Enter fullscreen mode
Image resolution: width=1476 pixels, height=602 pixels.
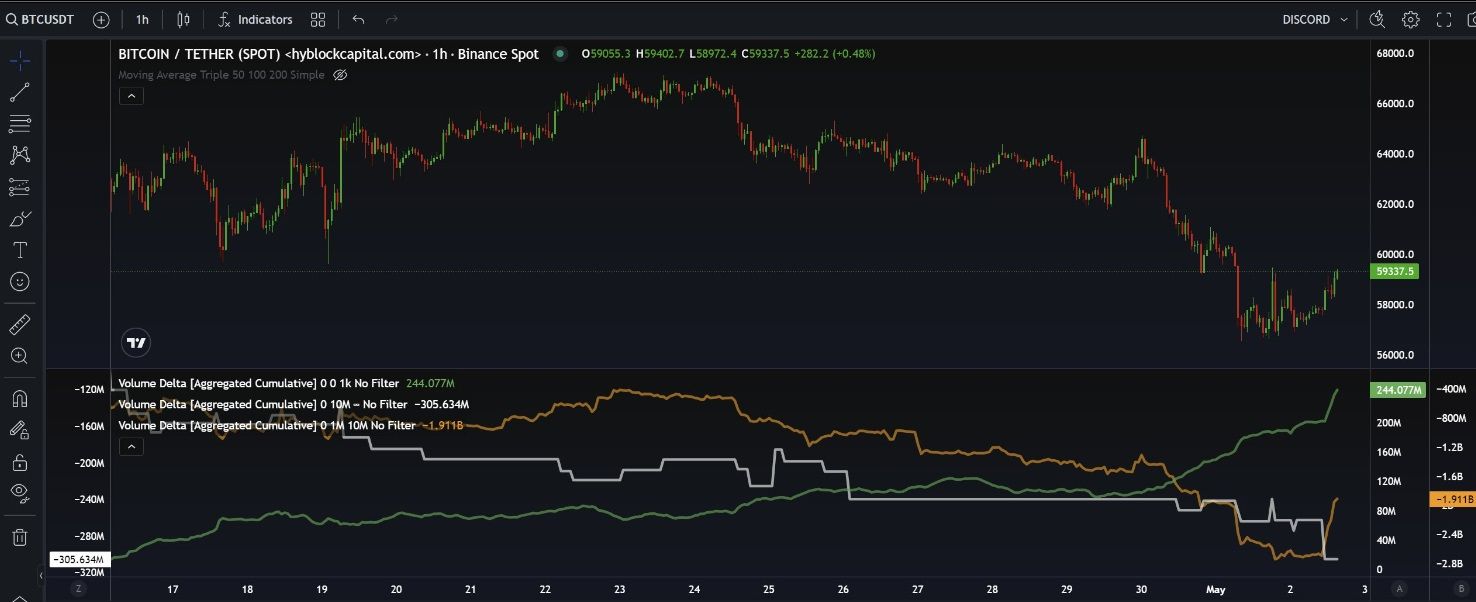tap(1443, 19)
